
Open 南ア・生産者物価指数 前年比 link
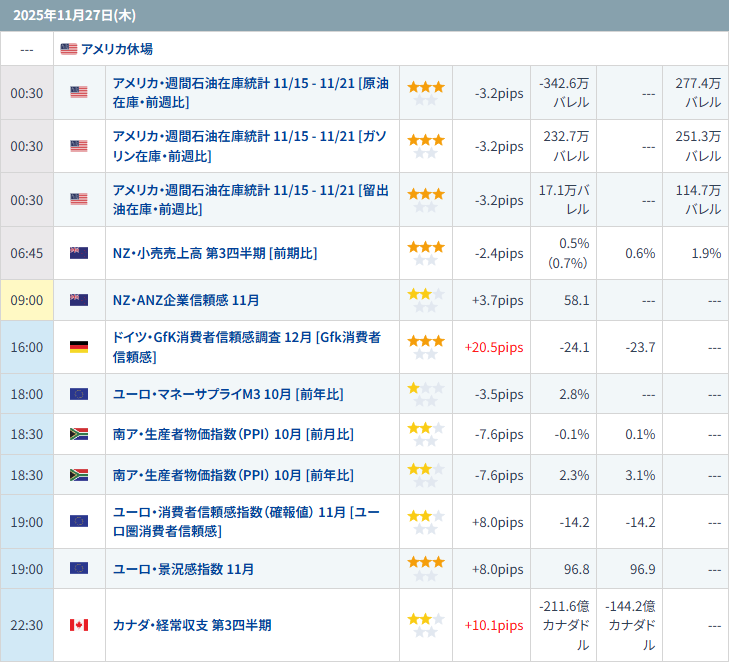coord(233,475)
